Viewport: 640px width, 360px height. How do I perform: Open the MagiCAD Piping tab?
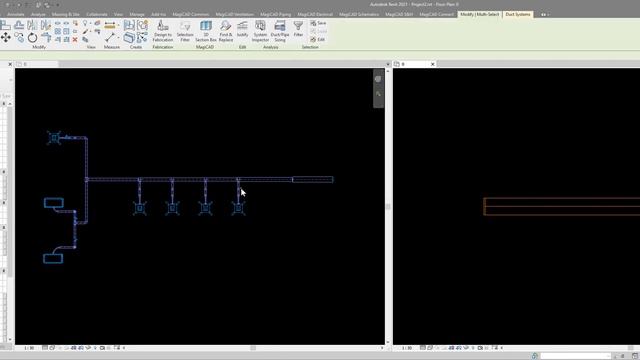276,14
